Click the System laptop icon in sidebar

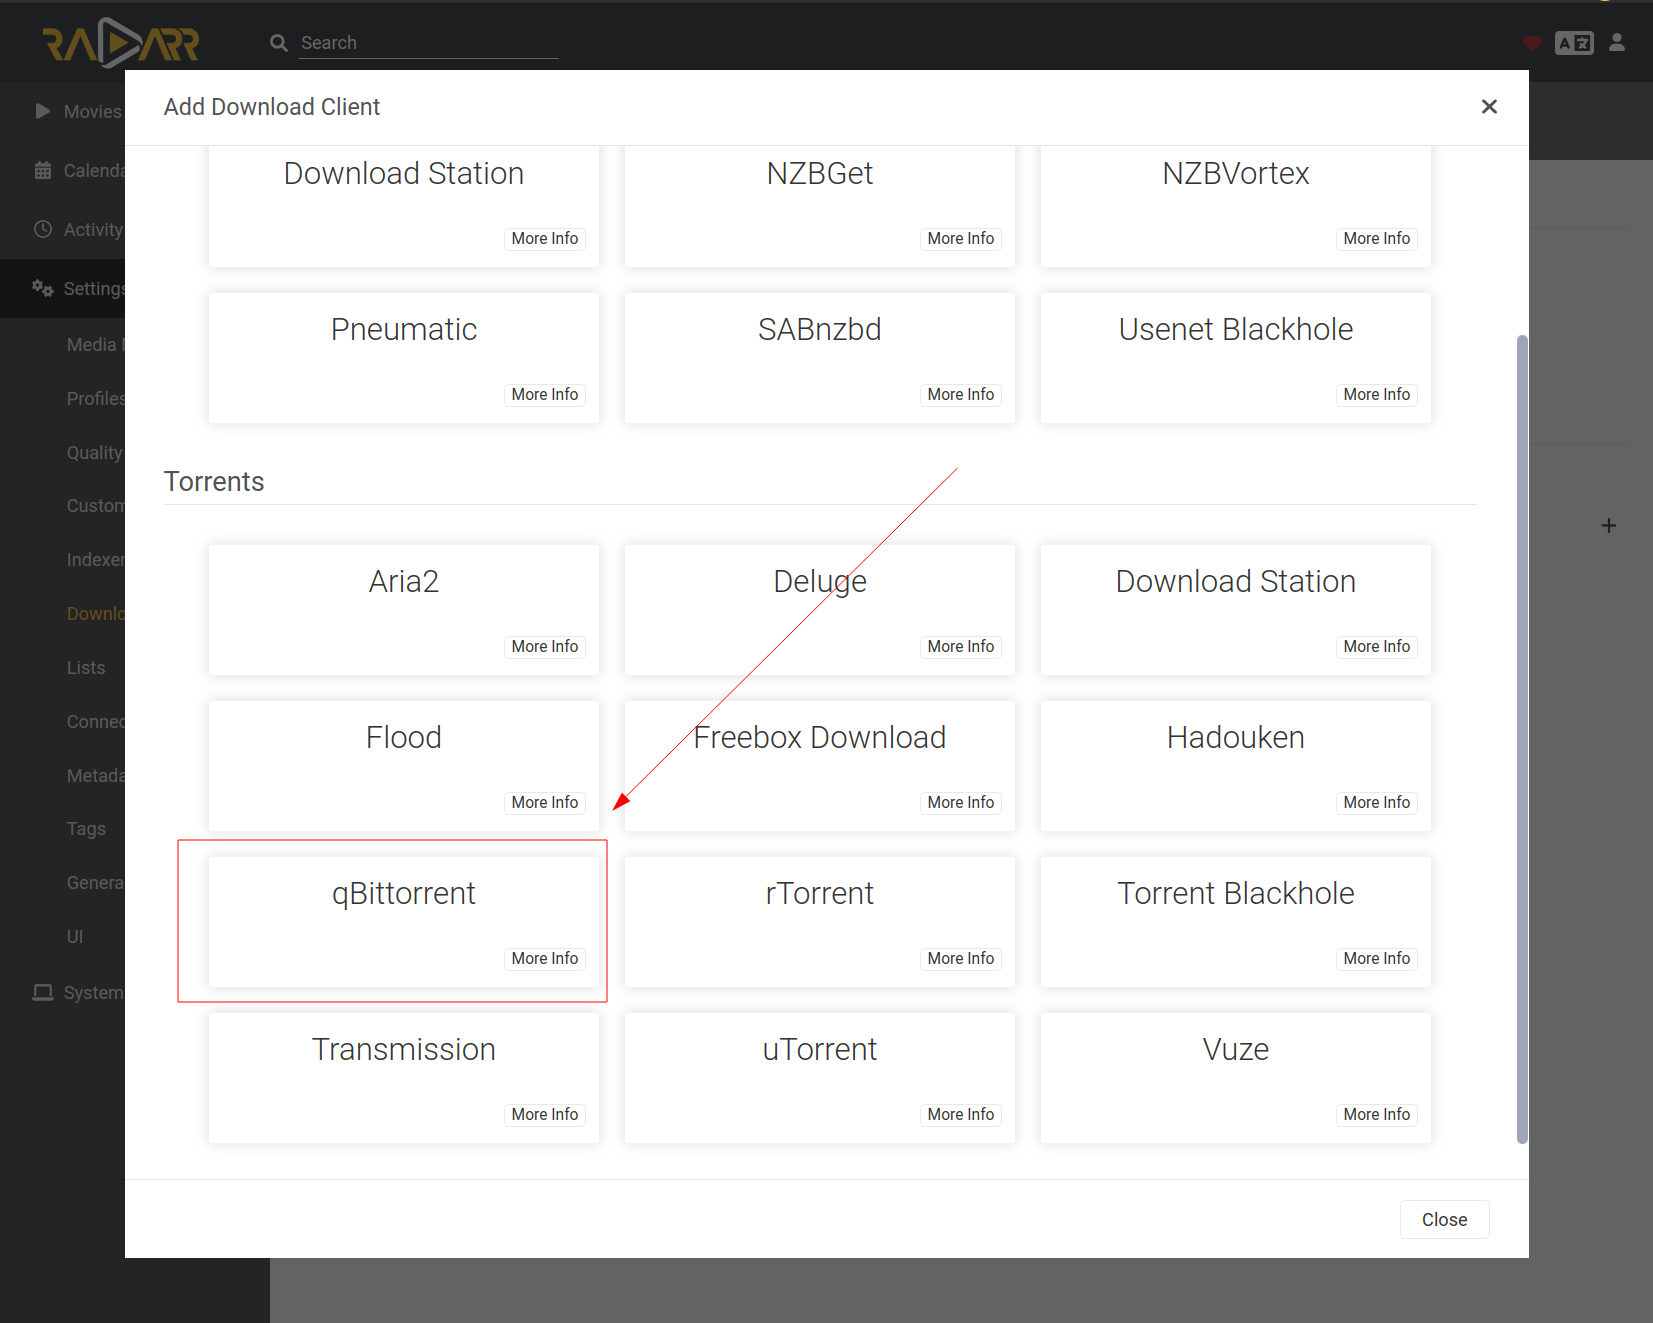coord(42,992)
